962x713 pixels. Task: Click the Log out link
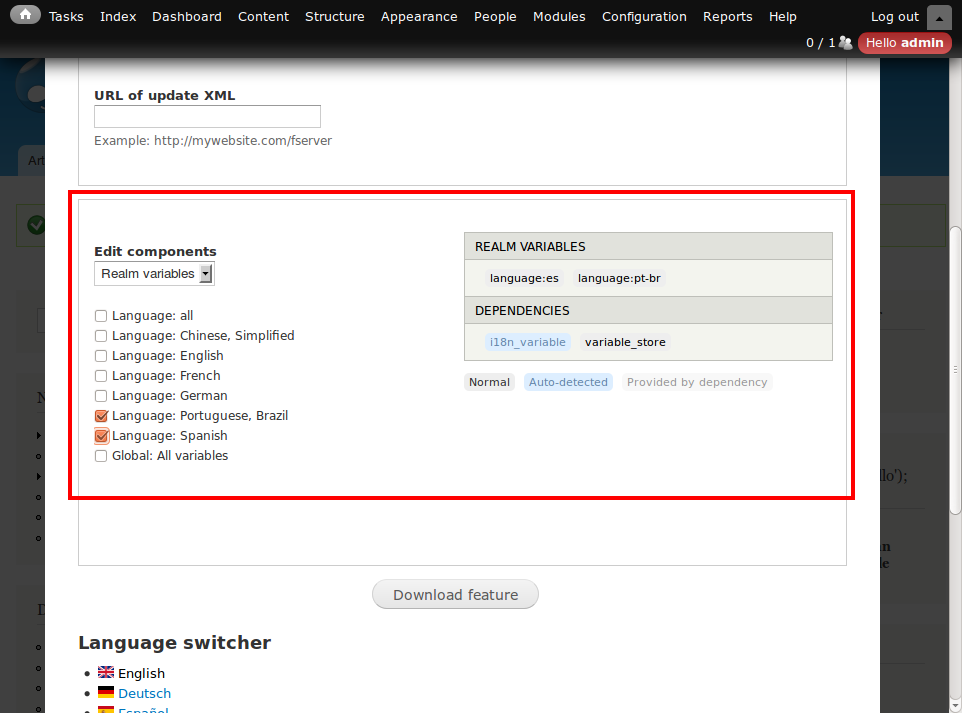(x=894, y=17)
